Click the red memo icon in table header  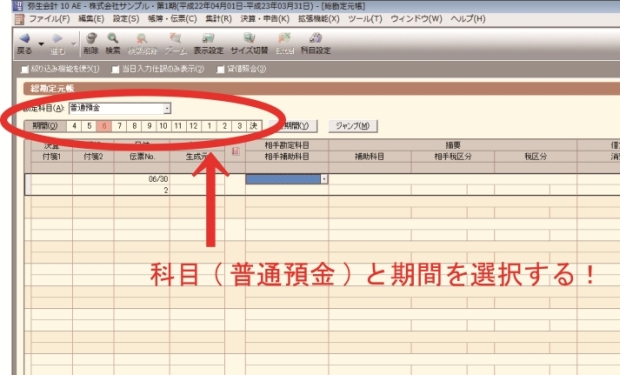235,151
